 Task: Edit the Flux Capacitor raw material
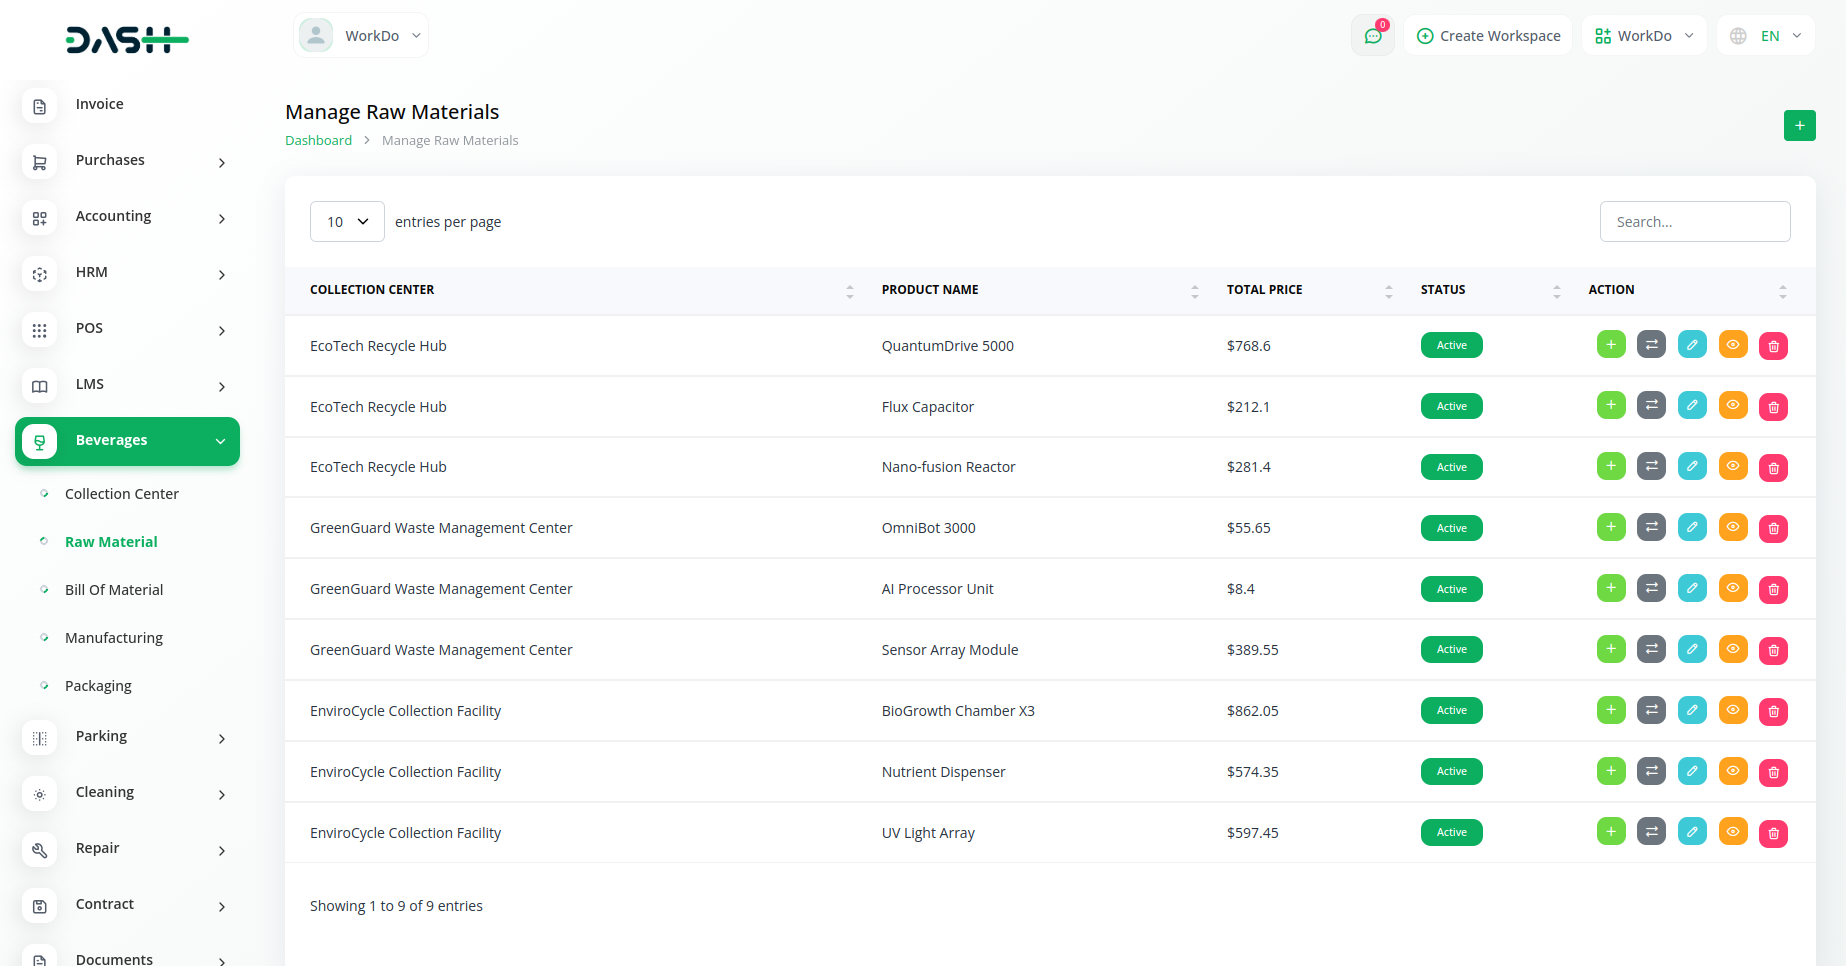[x=1692, y=406]
